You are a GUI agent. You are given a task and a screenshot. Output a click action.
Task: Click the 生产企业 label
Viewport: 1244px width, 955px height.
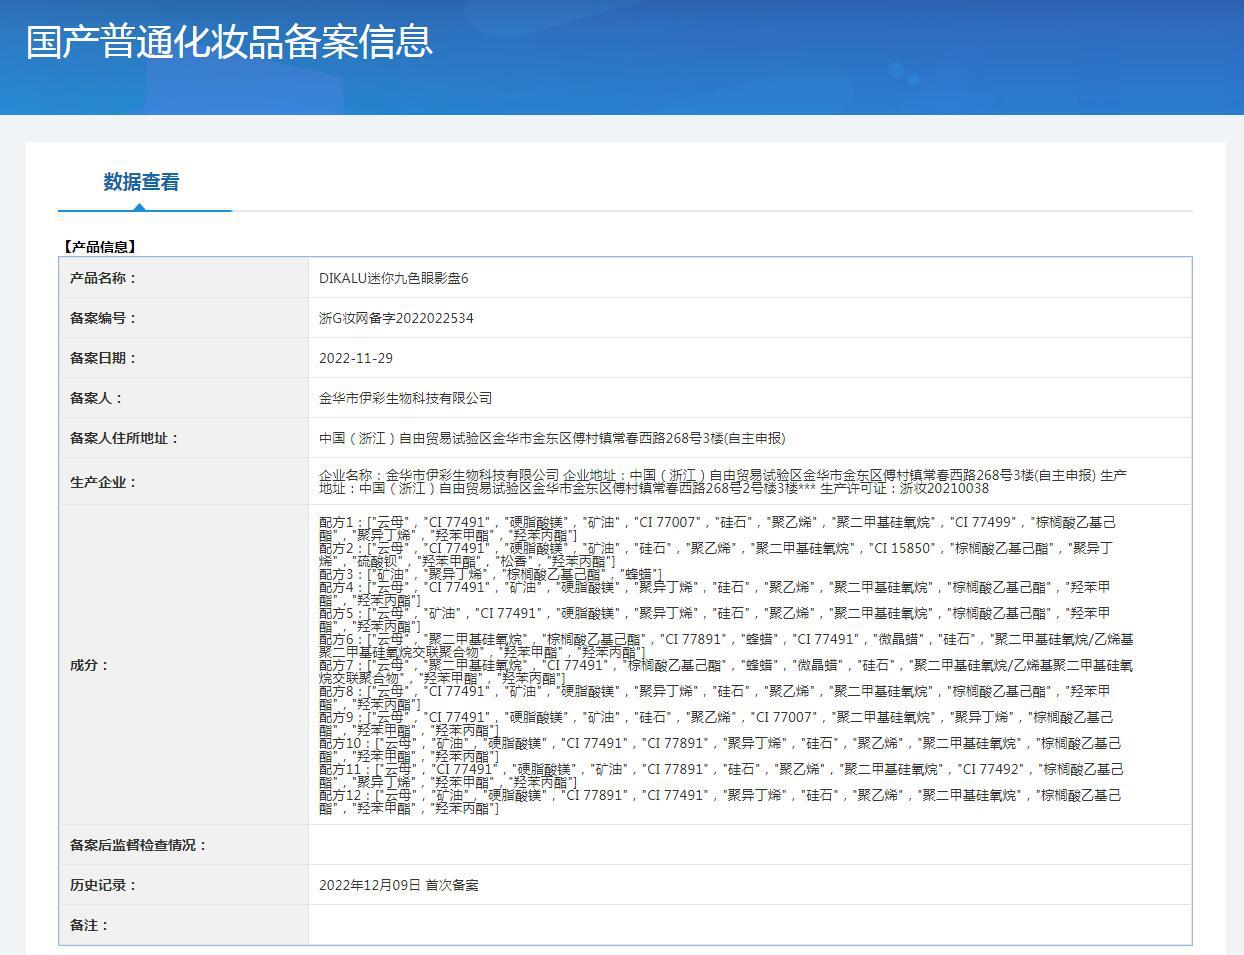pyautogui.click(x=103, y=482)
